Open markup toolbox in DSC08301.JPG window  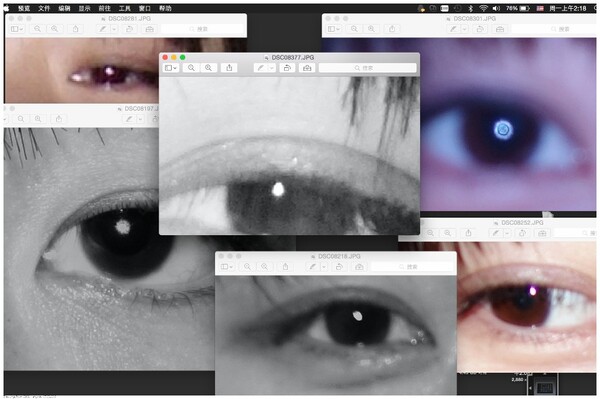click(x=500, y=29)
